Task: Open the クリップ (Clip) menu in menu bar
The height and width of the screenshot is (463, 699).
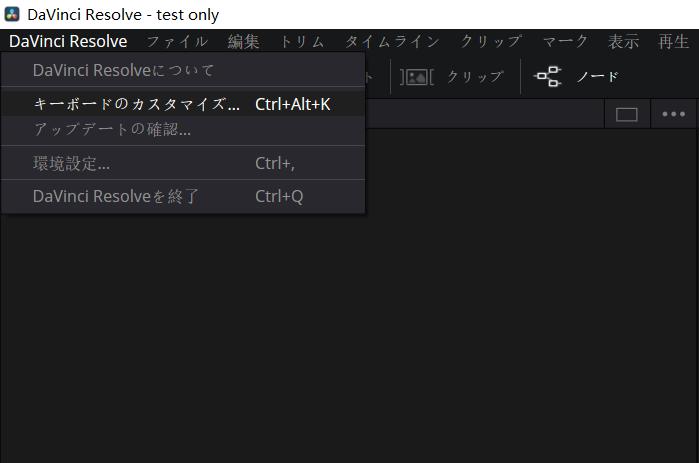Action: 490,41
